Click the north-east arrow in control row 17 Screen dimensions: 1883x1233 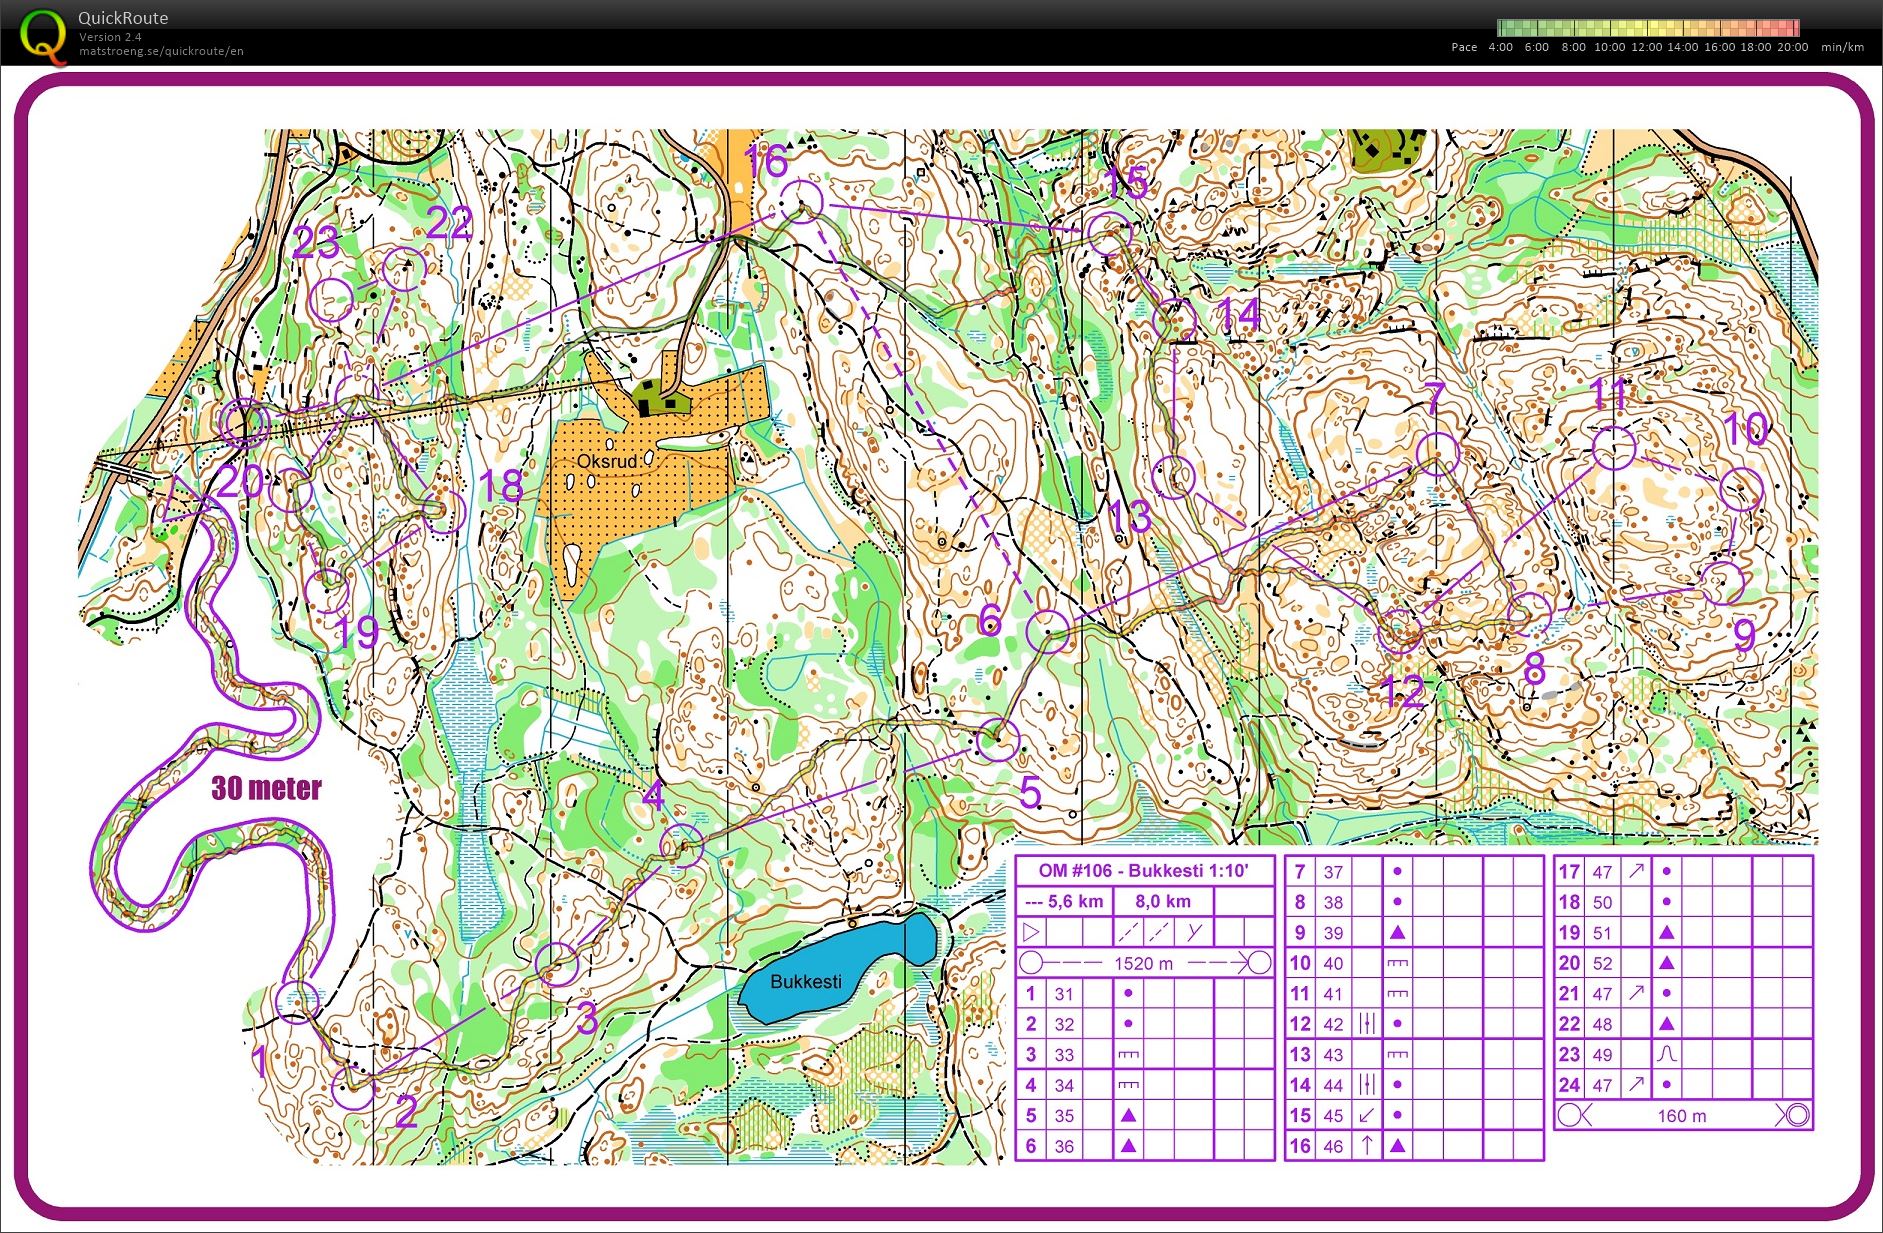(1636, 871)
